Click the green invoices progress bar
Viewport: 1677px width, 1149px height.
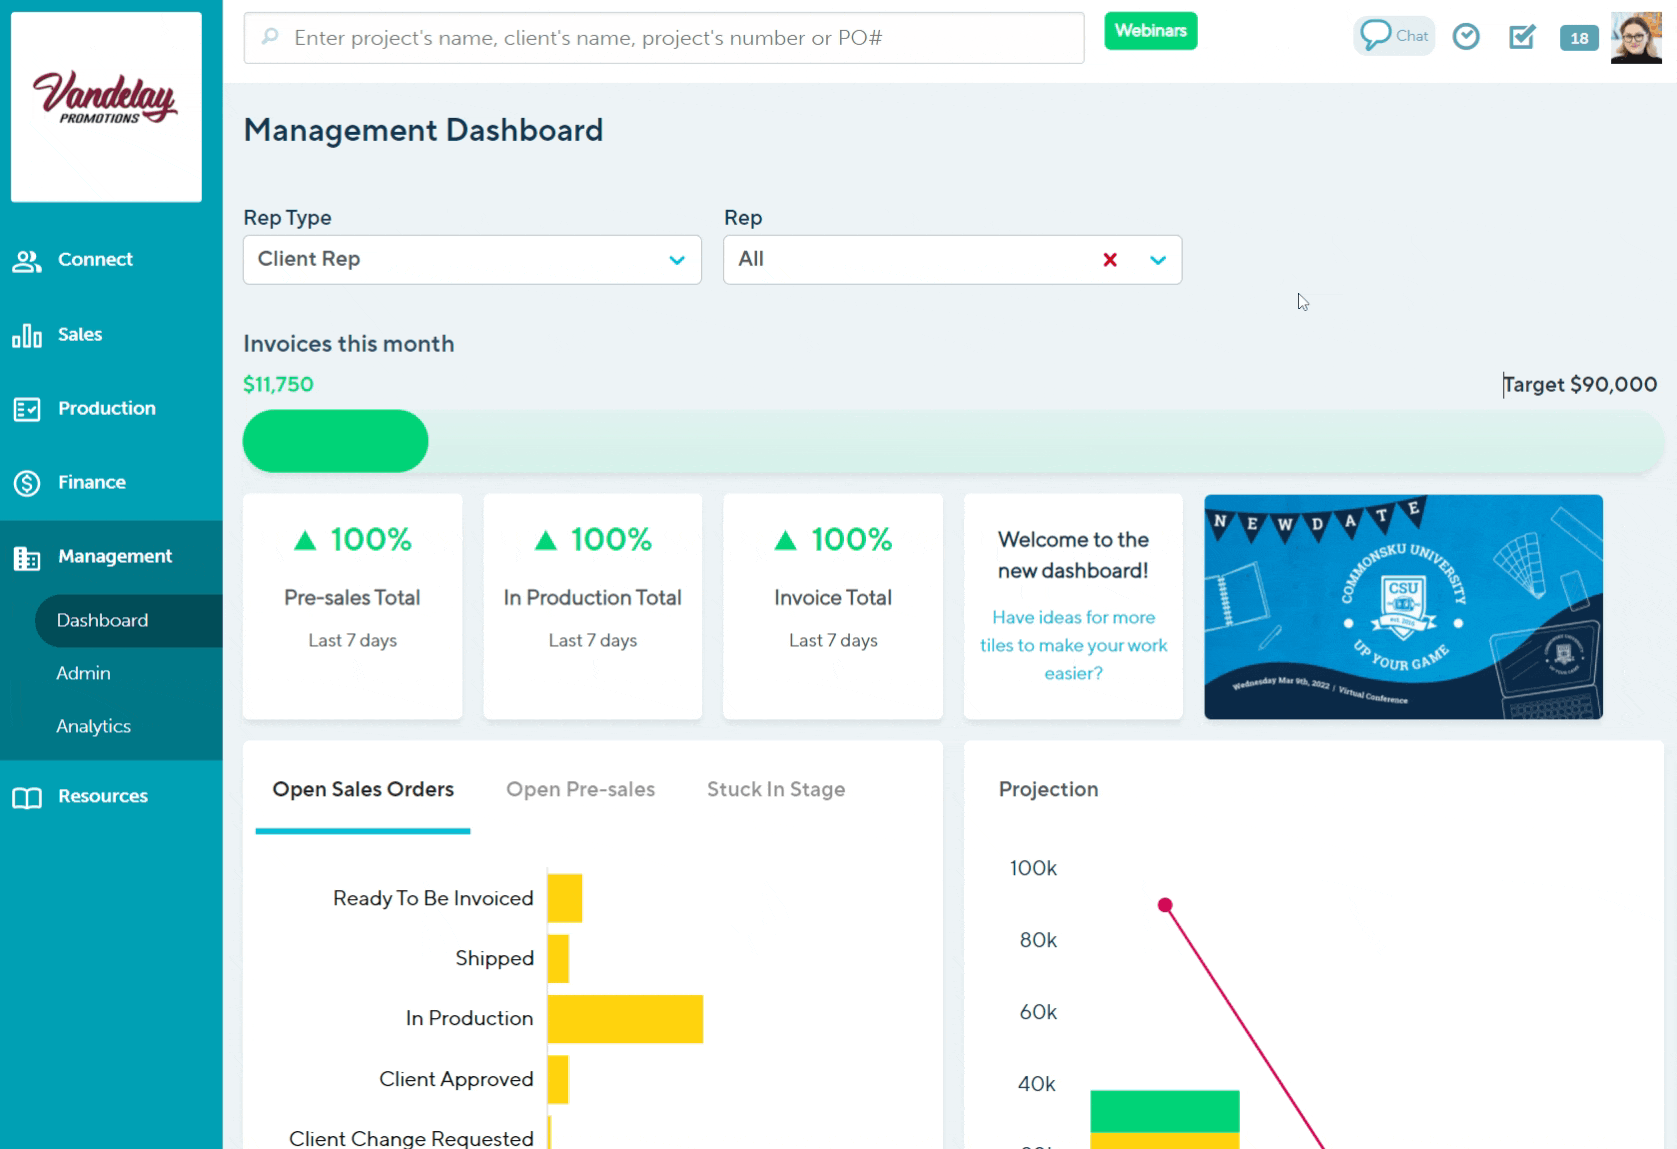click(x=336, y=441)
